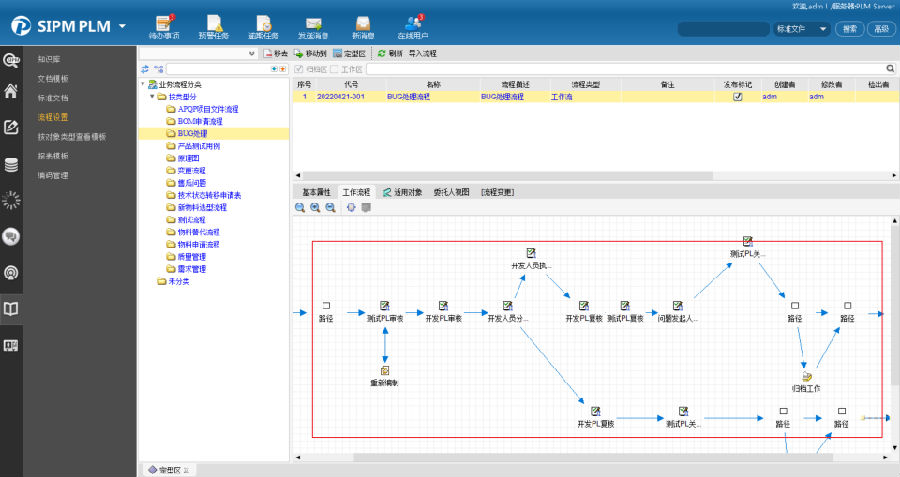Viewport: 900px width, 477px height.
Task: Enable the 工作区 checkbox
Action: click(x=335, y=69)
